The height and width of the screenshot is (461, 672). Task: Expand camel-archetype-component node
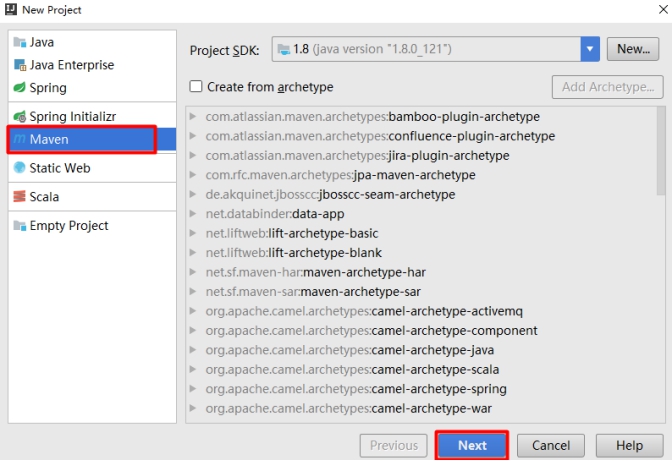click(193, 330)
